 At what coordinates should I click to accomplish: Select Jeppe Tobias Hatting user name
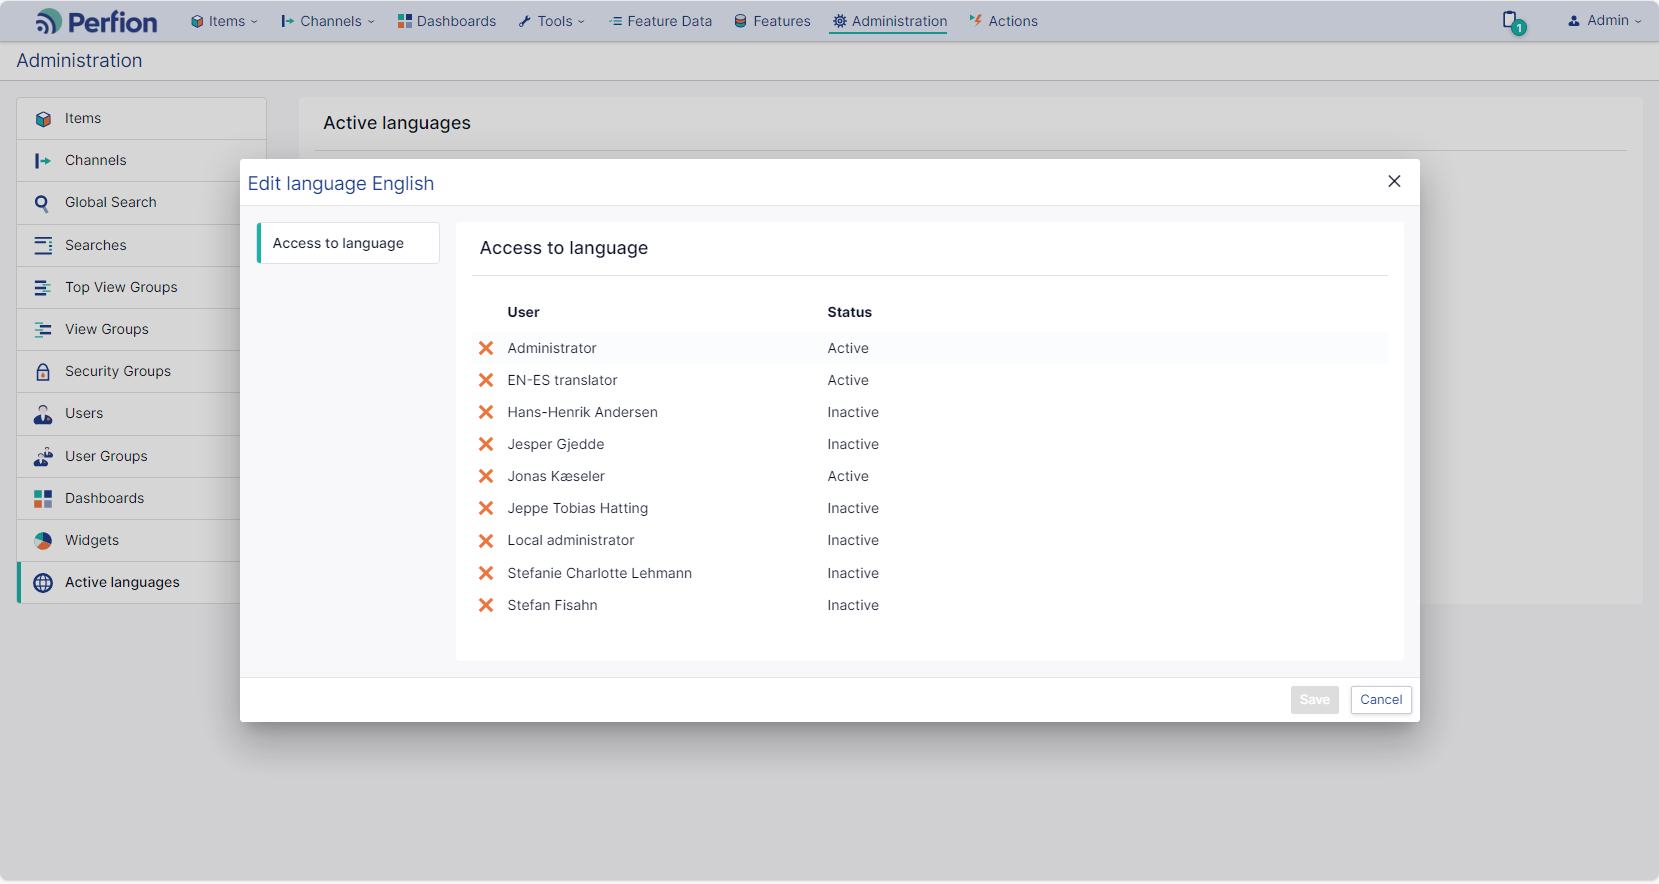coord(578,508)
